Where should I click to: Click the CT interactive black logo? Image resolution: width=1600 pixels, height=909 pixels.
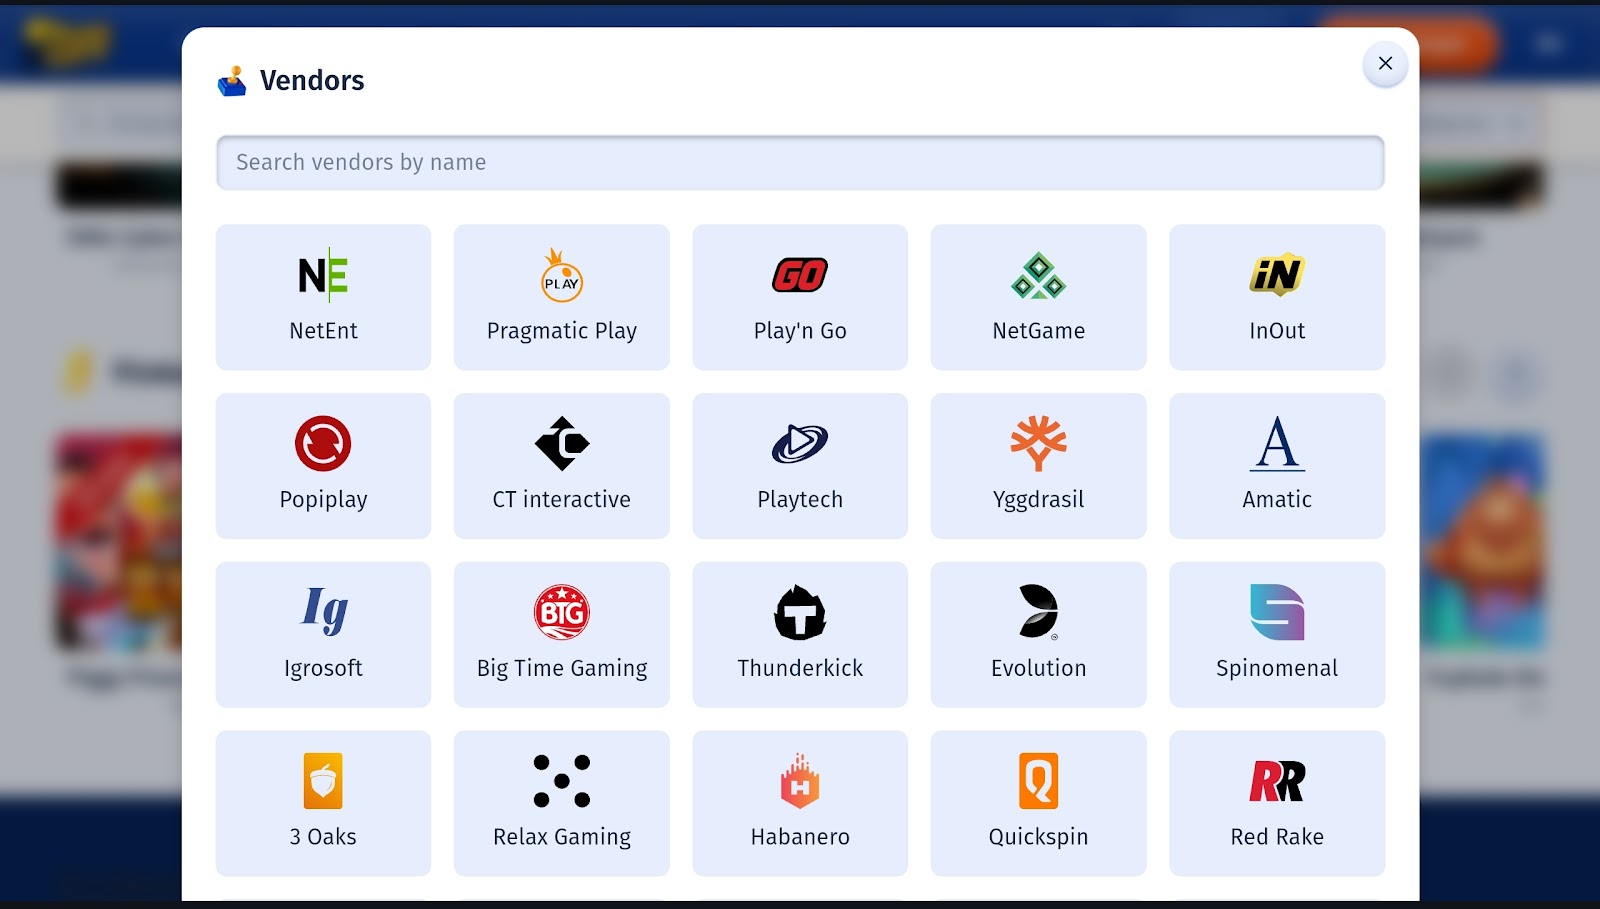(562, 443)
